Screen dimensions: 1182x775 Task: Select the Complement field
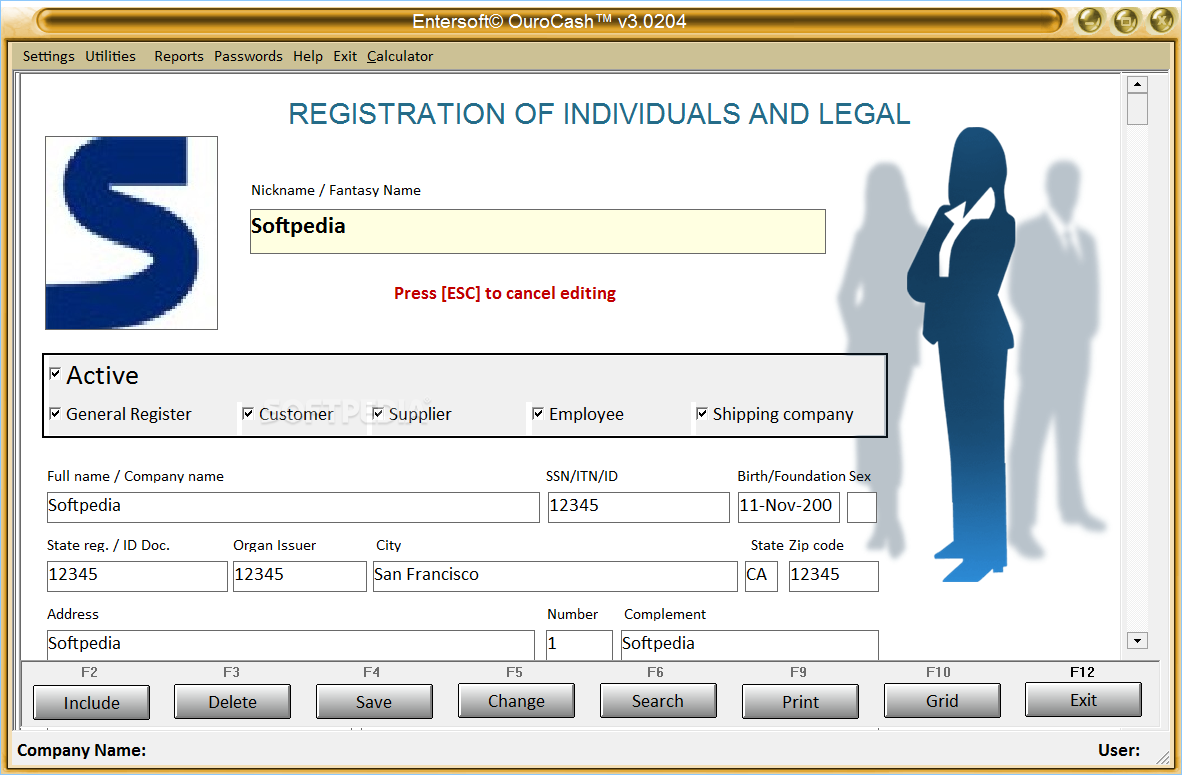pos(749,645)
